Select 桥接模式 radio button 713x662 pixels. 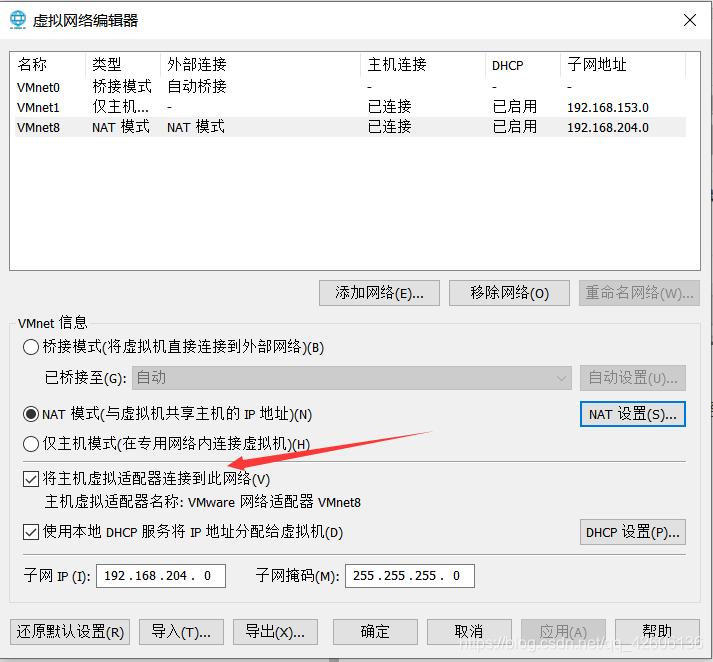[31, 347]
